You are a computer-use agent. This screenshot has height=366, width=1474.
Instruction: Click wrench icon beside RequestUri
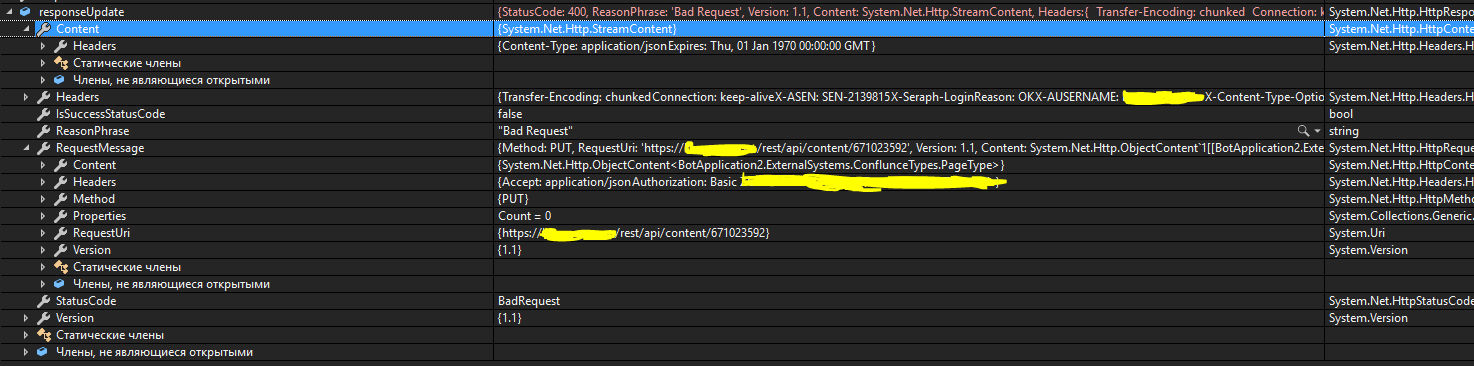(x=60, y=233)
